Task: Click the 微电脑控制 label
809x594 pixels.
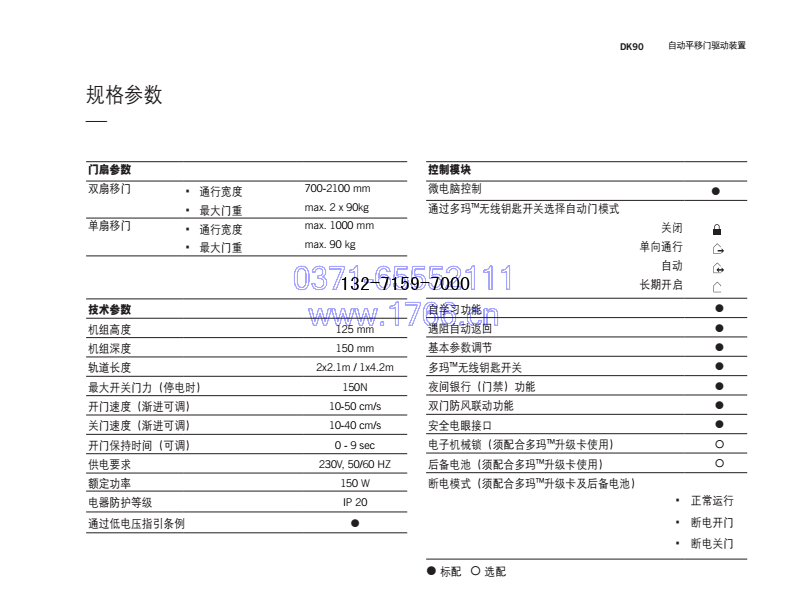Action: tap(455, 189)
